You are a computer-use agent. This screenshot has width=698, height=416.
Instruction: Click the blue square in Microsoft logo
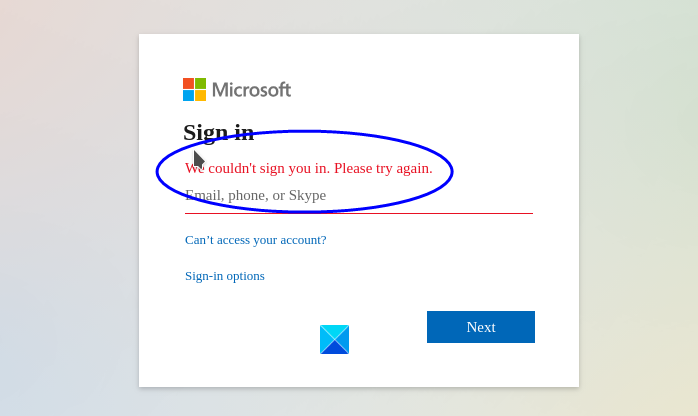pyautogui.click(x=188, y=95)
